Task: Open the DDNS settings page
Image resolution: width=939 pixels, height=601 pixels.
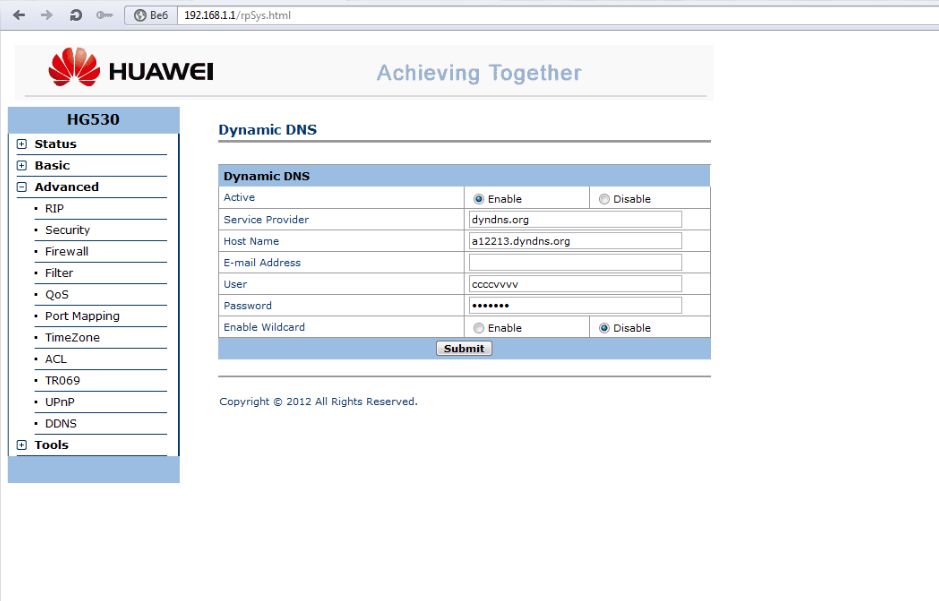Action: 60,424
